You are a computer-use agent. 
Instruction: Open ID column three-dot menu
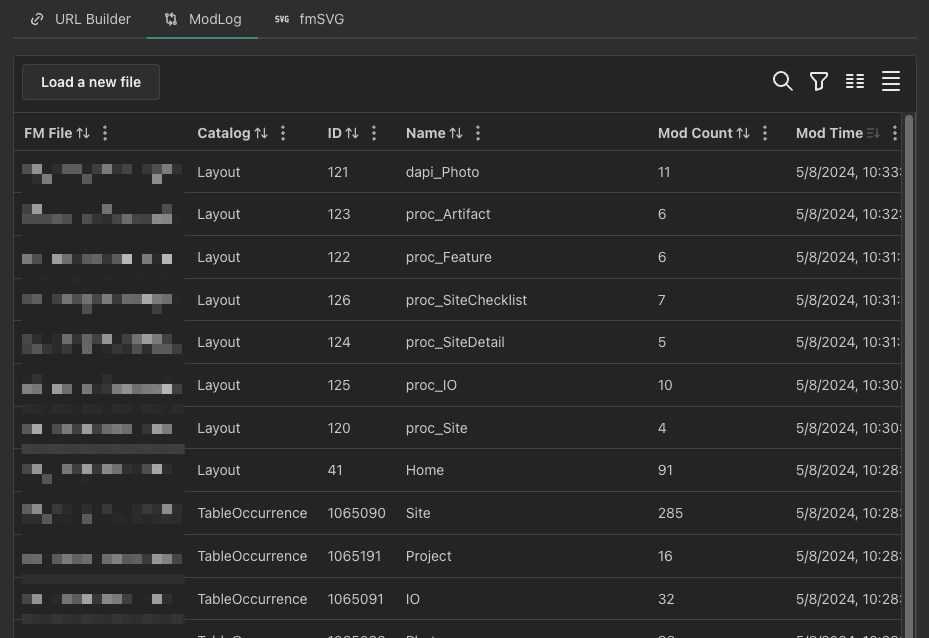pyautogui.click(x=374, y=133)
